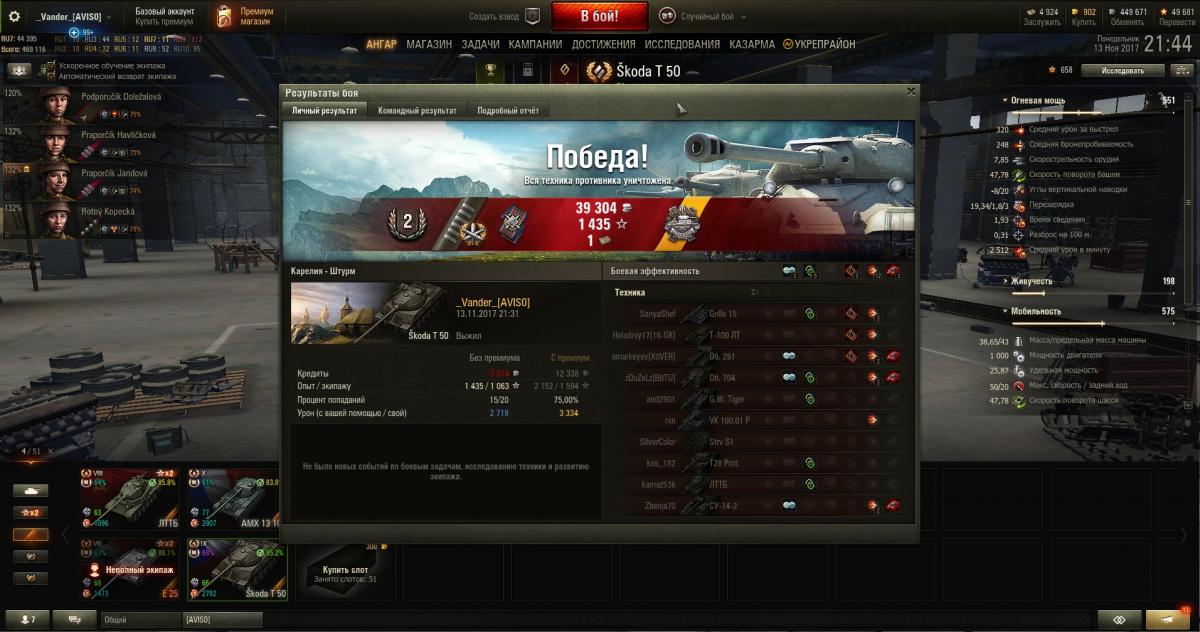Toggle the x2 bonus tank filter
The height and width of the screenshot is (632, 1200).
point(30,512)
